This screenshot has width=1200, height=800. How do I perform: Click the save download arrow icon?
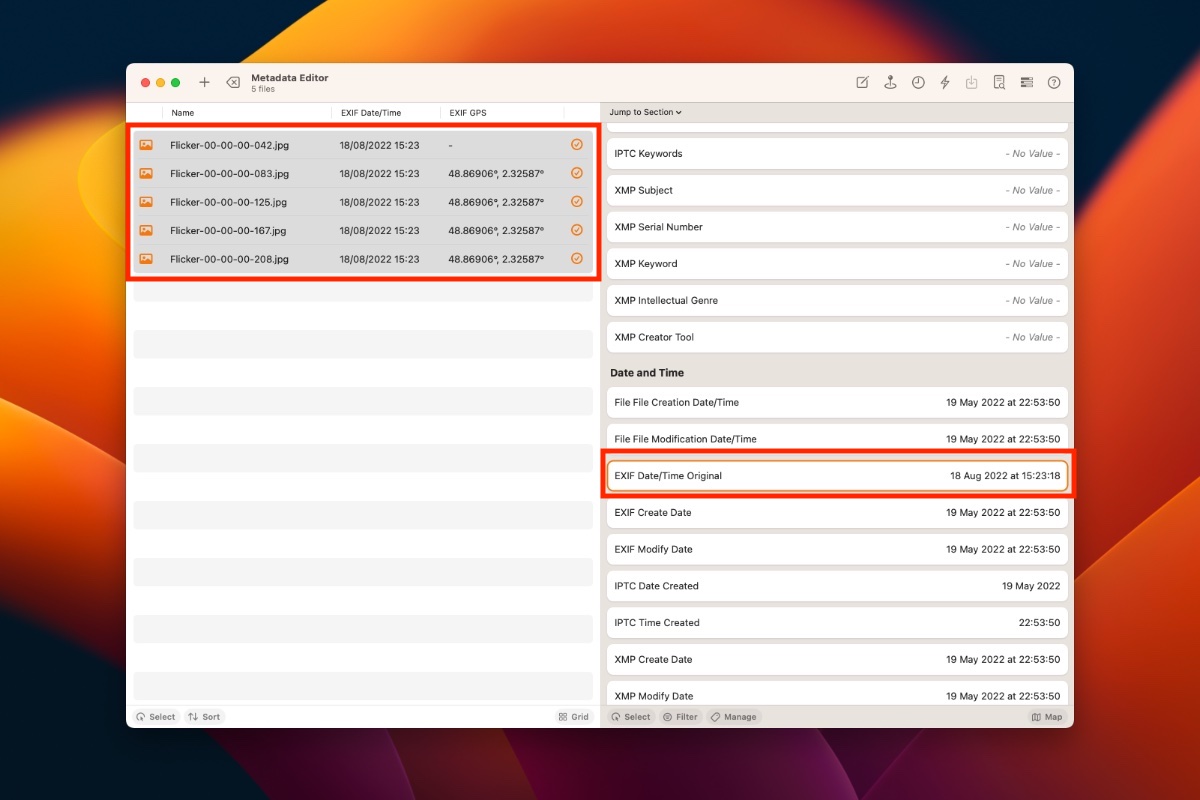971,83
